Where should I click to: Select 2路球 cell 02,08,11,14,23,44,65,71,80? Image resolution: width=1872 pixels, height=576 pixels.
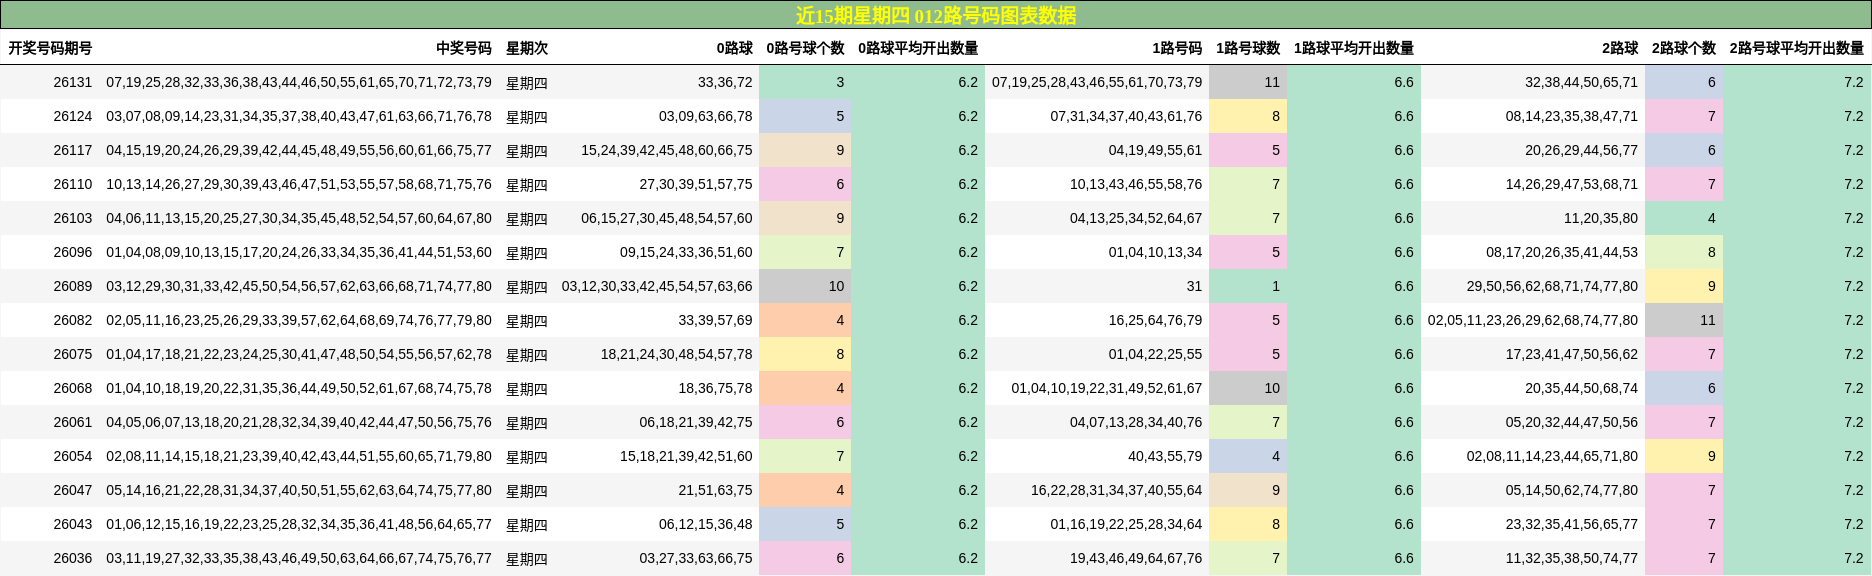click(1553, 456)
